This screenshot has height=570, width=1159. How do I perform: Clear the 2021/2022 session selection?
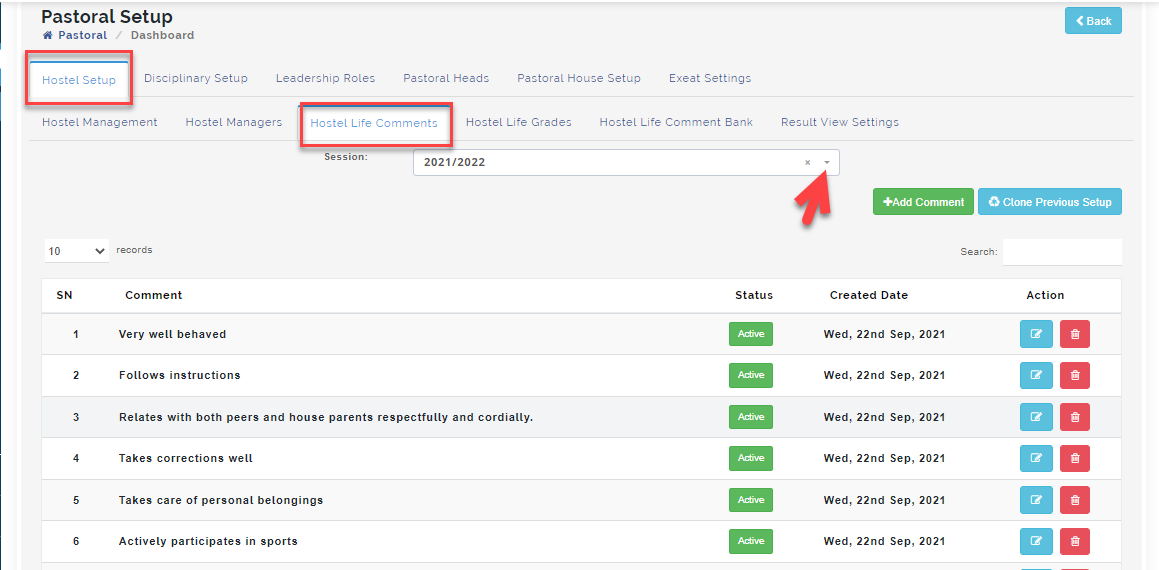[x=807, y=163]
